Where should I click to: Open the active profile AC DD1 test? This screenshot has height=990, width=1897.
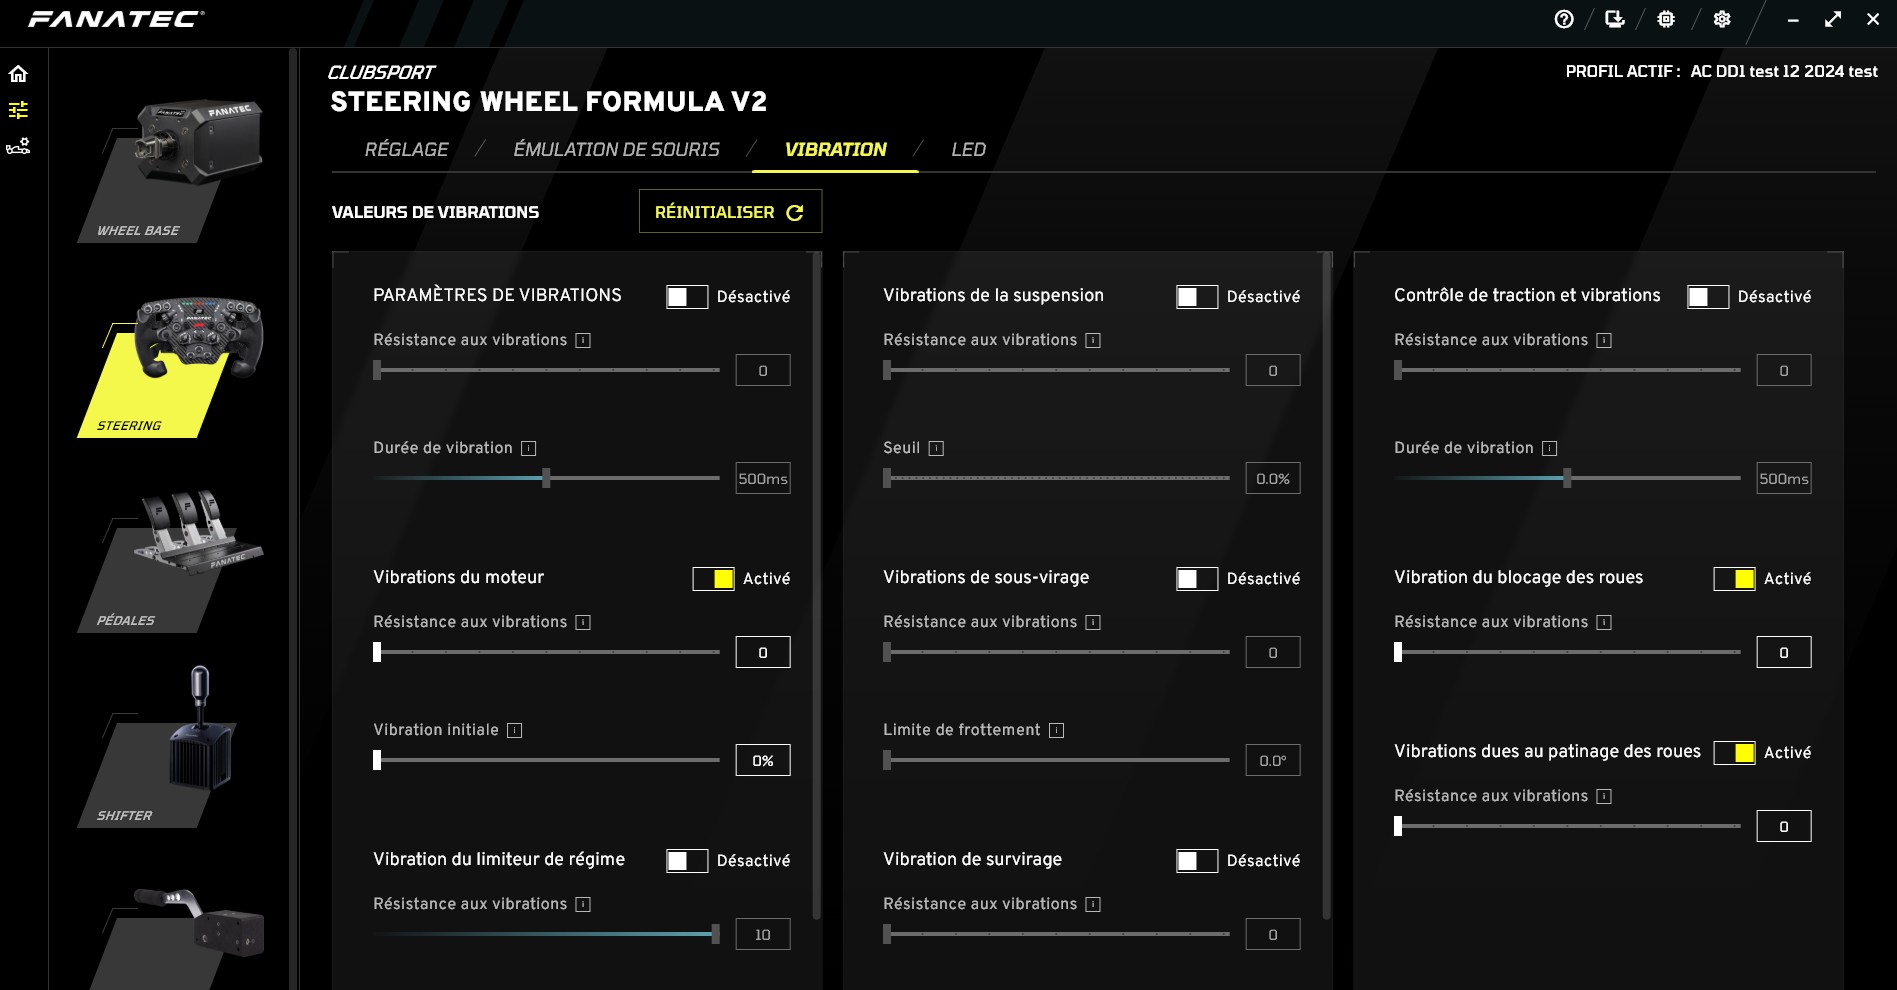point(1782,71)
